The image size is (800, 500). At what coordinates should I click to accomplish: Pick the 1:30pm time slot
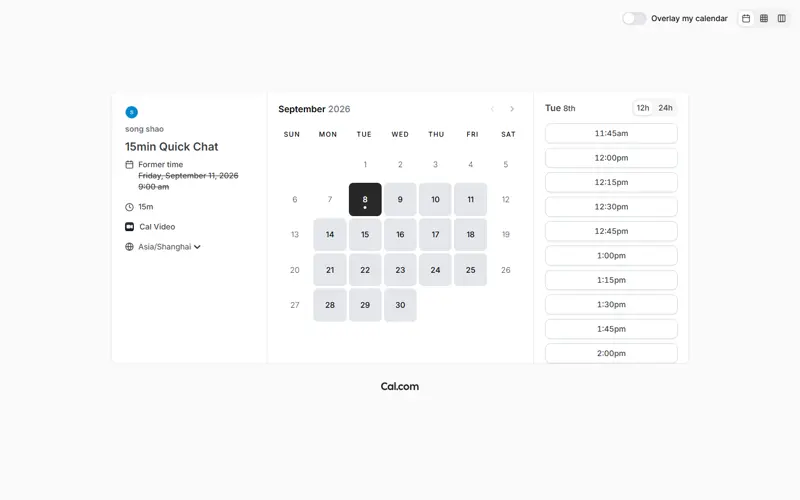[x=611, y=305]
